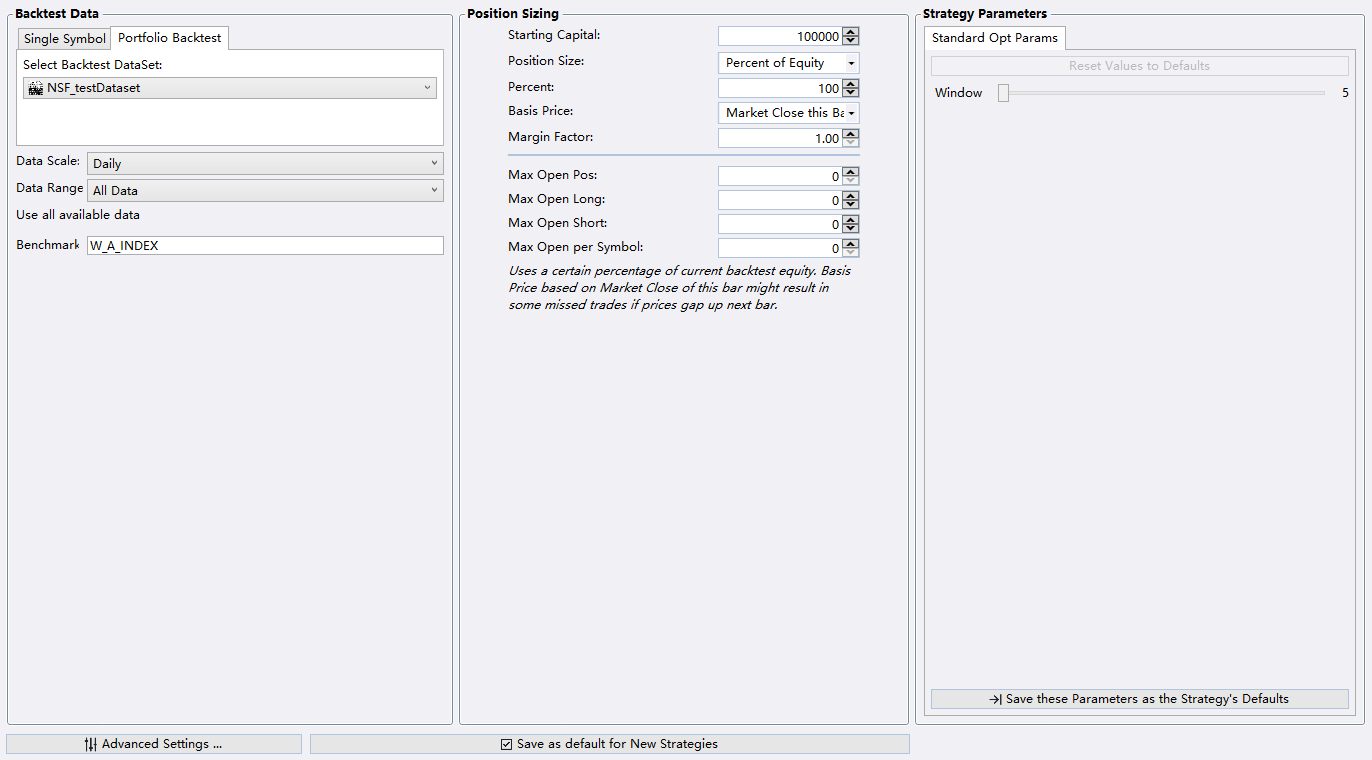The image size is (1372, 760).
Task: Decrease Max Open Long with the down arrow
Action: coord(851,205)
